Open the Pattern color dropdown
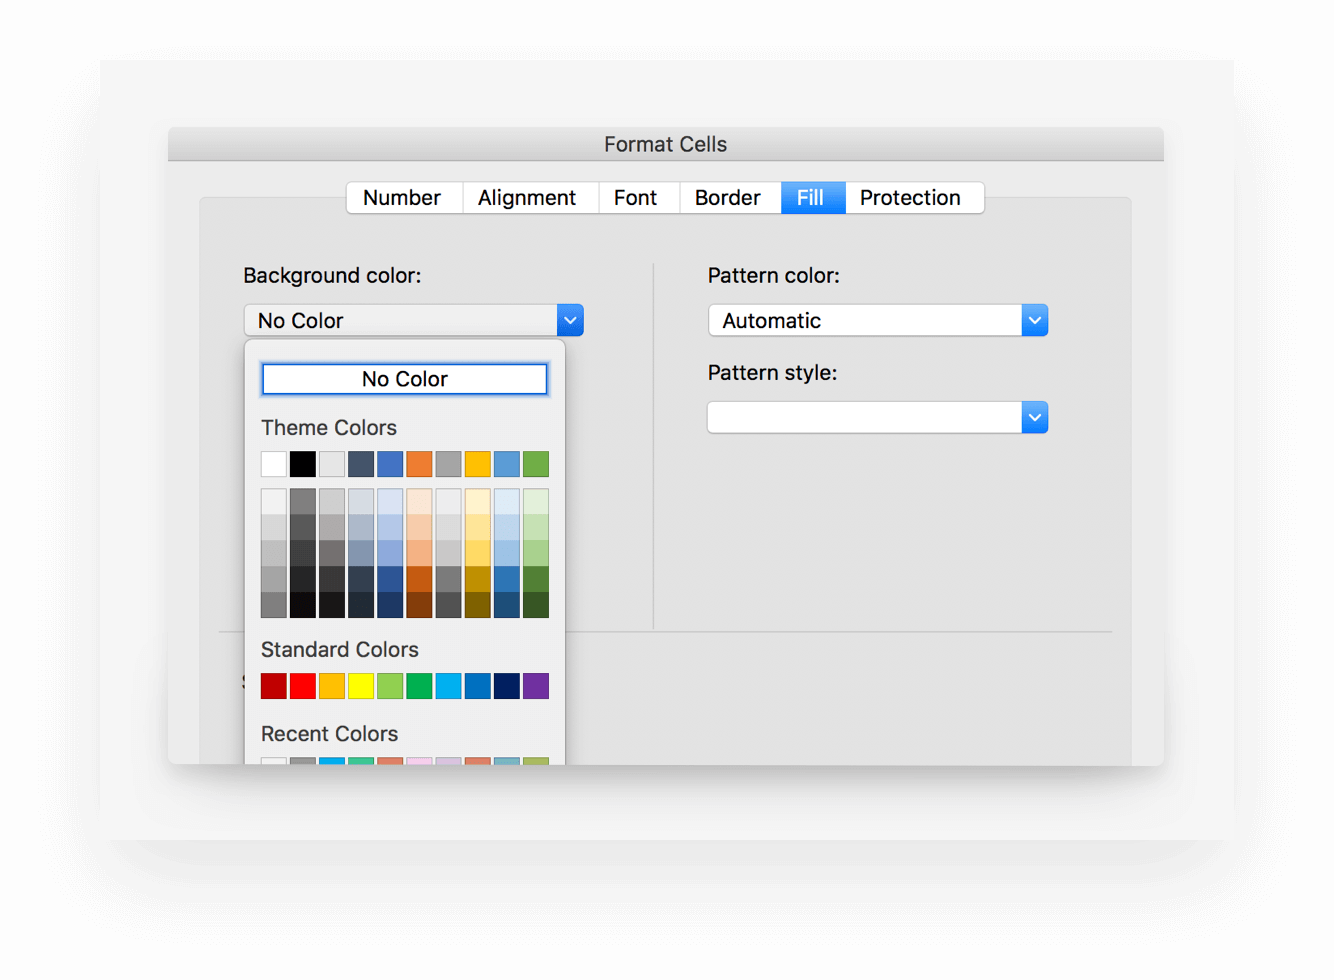The height and width of the screenshot is (980, 1334). click(x=1034, y=320)
